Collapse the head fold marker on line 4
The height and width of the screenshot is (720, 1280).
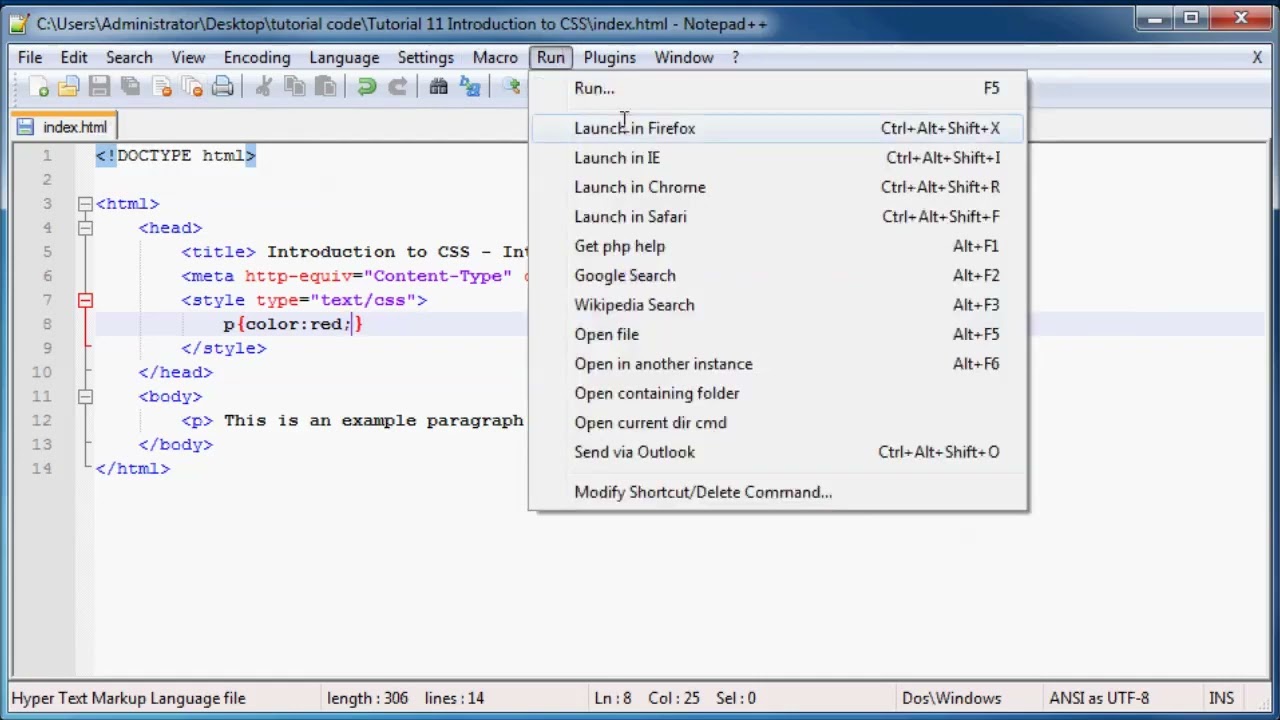coord(85,228)
